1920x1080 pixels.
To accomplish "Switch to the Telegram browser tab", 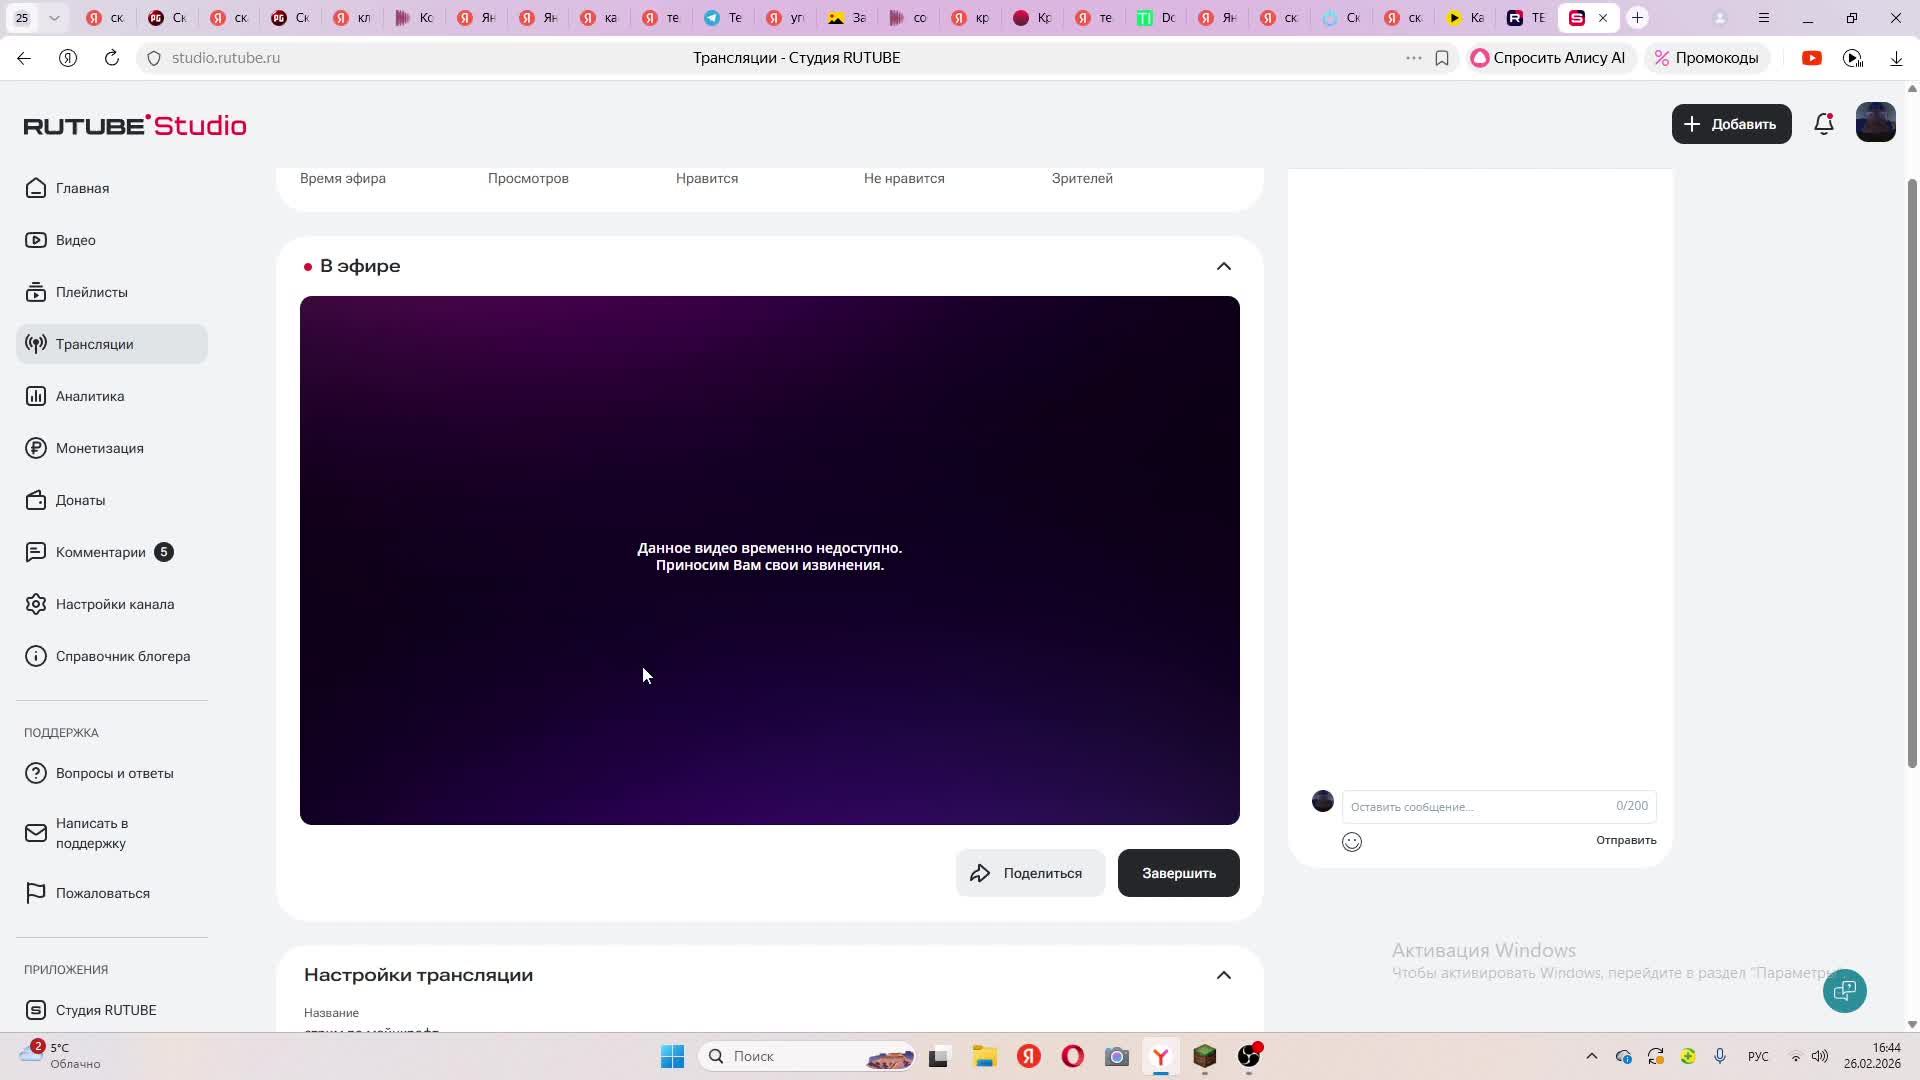I will pos(722,18).
